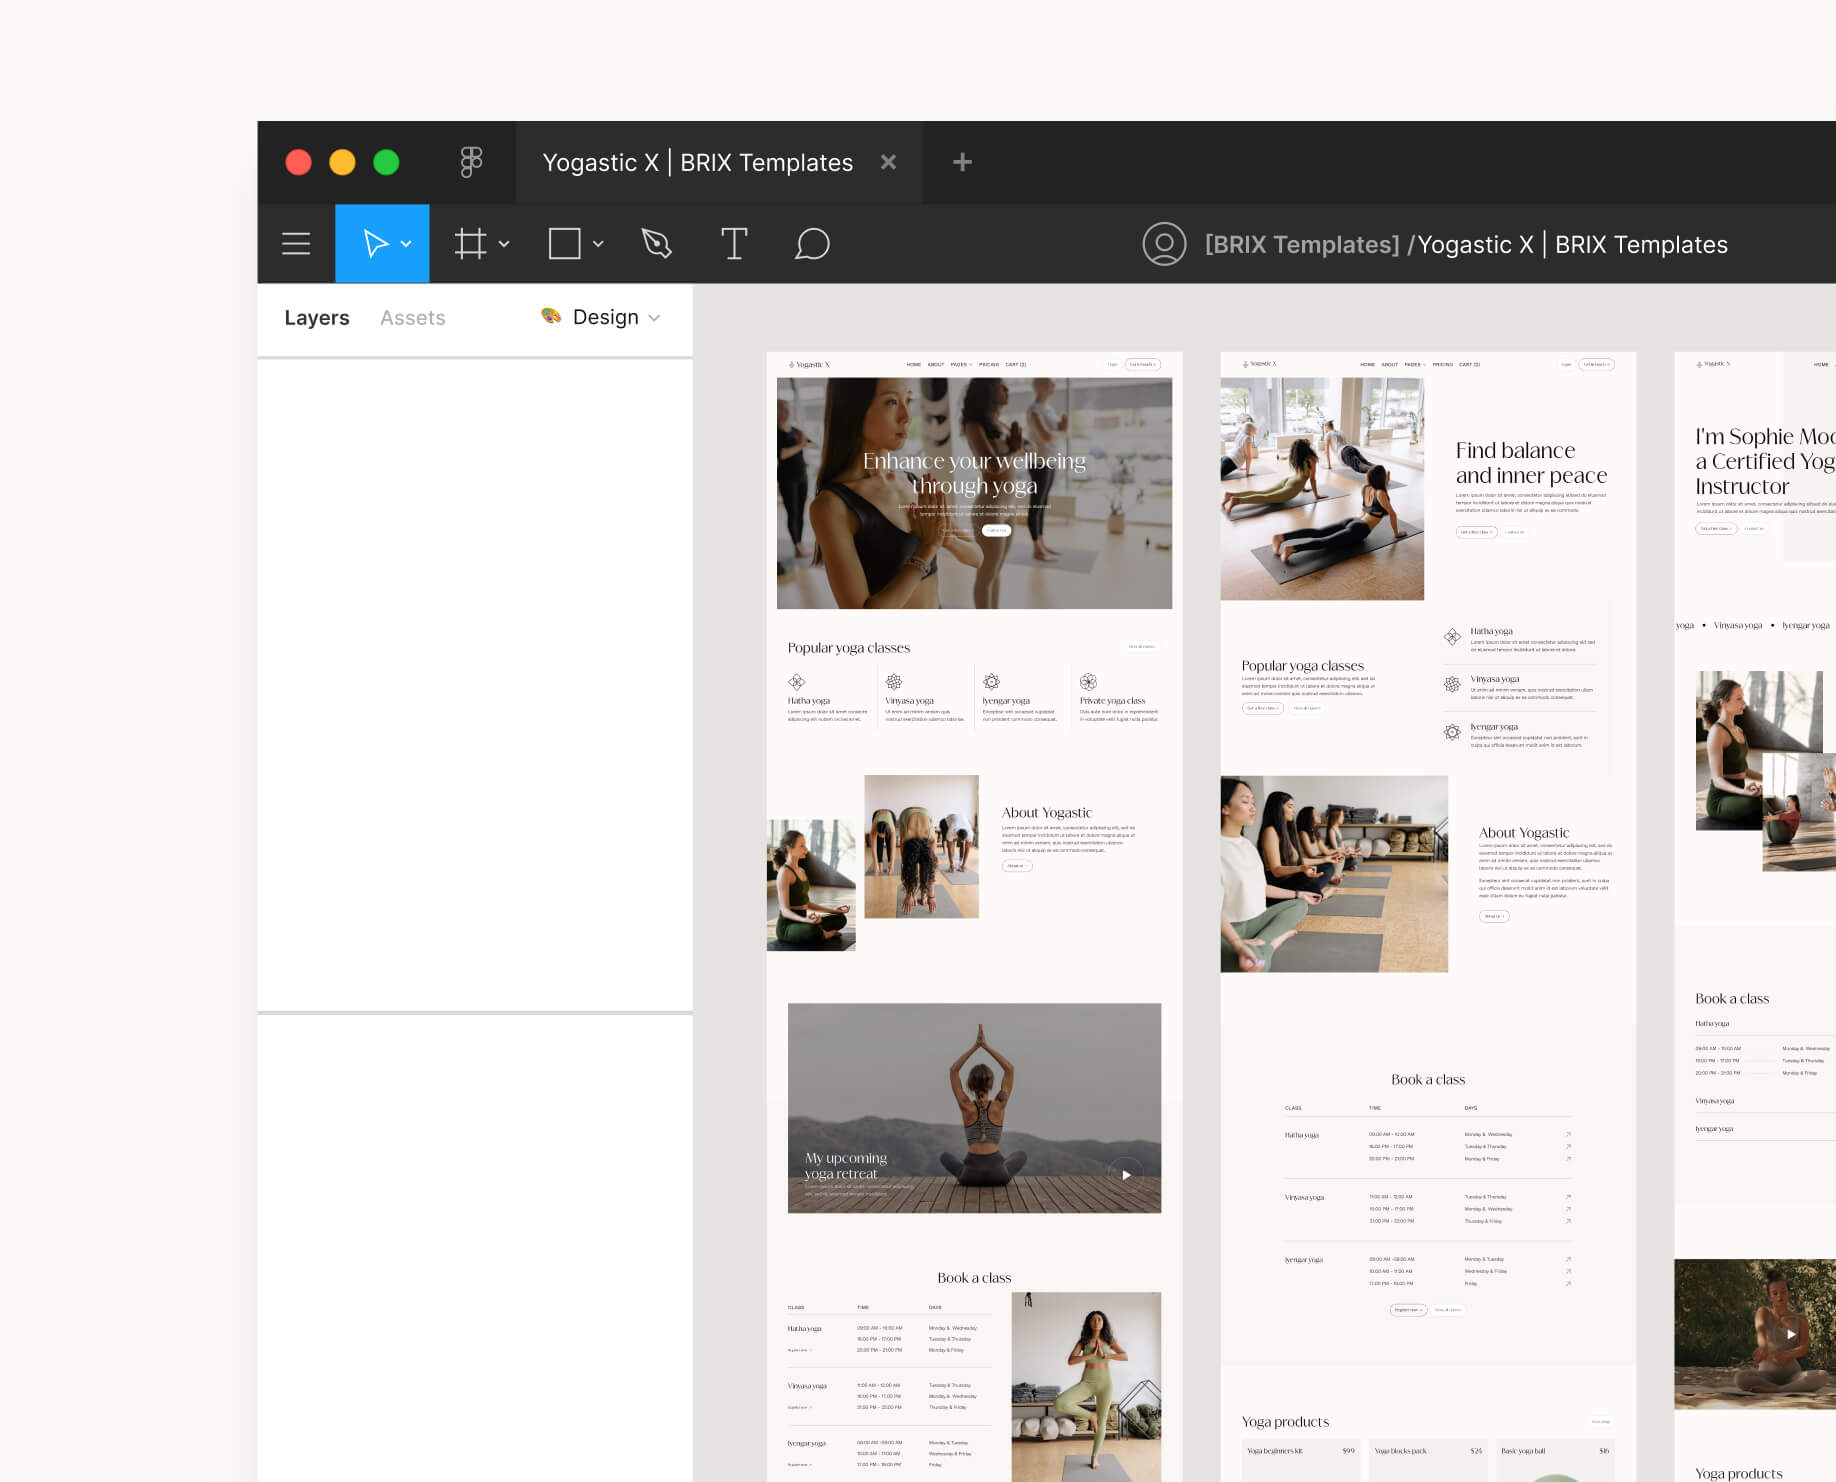Click the BRIX Templates breadcrumb link

[x=1302, y=243]
